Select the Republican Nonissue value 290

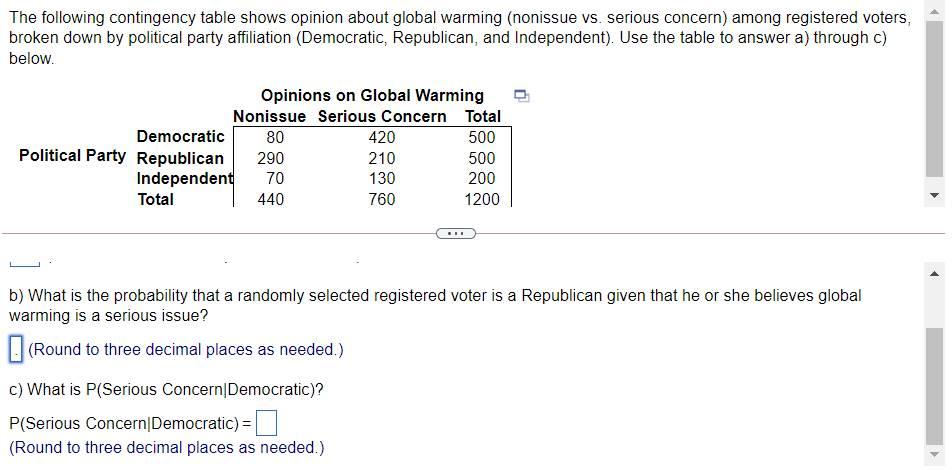[270, 158]
